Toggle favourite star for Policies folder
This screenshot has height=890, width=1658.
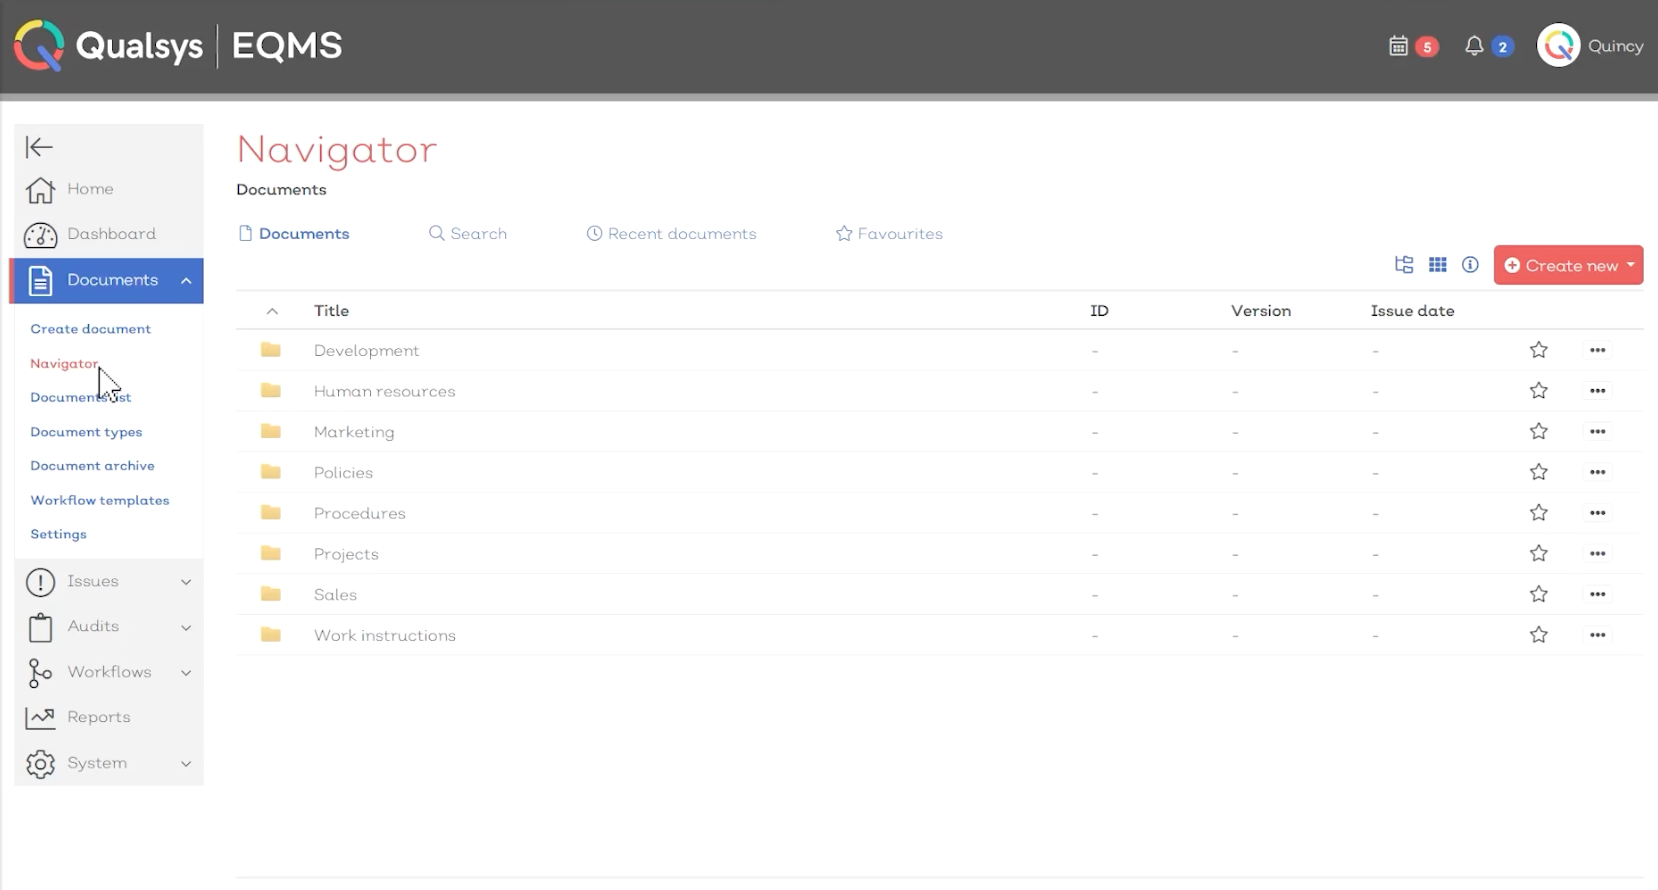1538,472
